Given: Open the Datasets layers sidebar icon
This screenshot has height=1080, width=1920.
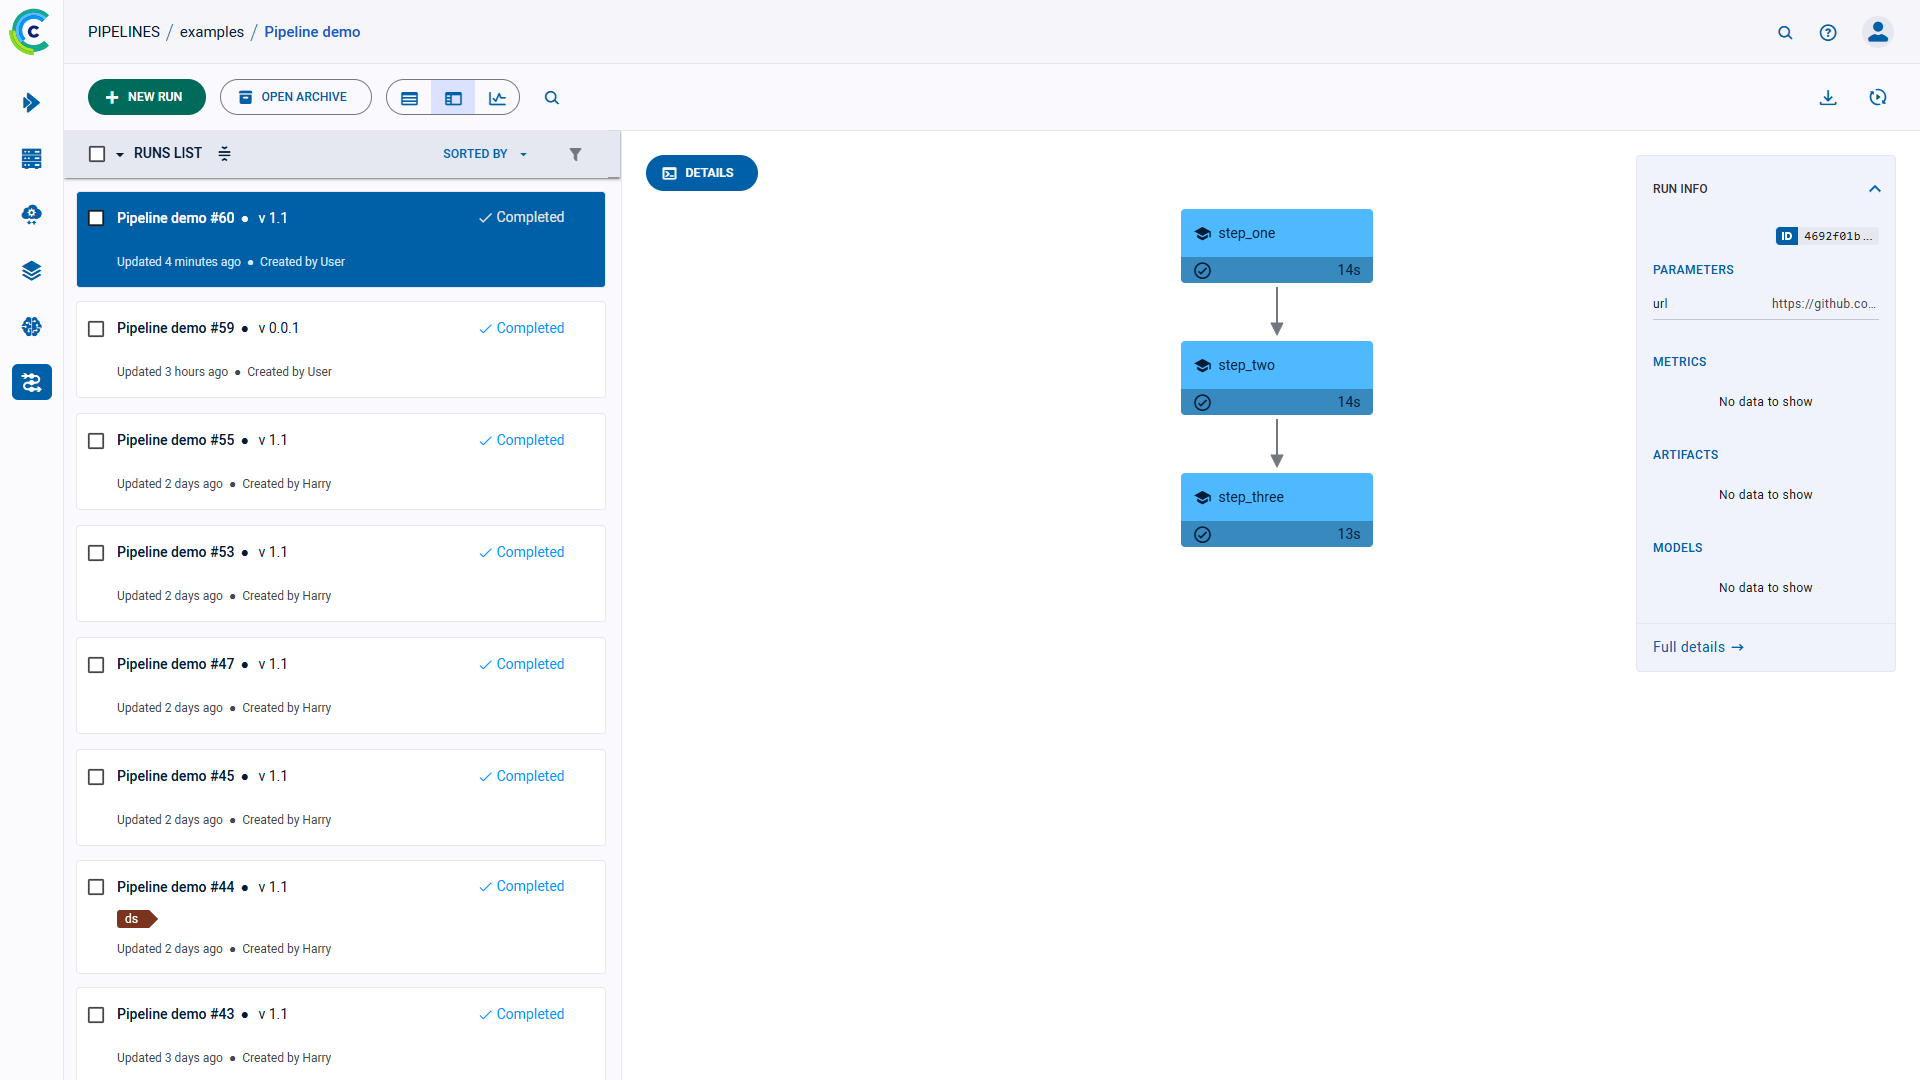Looking at the screenshot, I should pyautogui.click(x=32, y=271).
